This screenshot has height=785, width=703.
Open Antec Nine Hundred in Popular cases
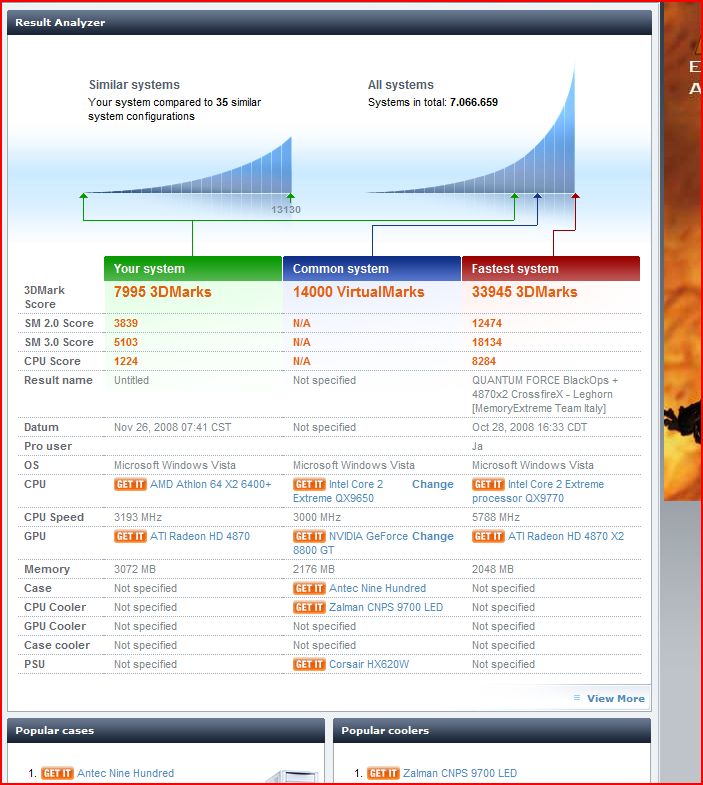(126, 773)
